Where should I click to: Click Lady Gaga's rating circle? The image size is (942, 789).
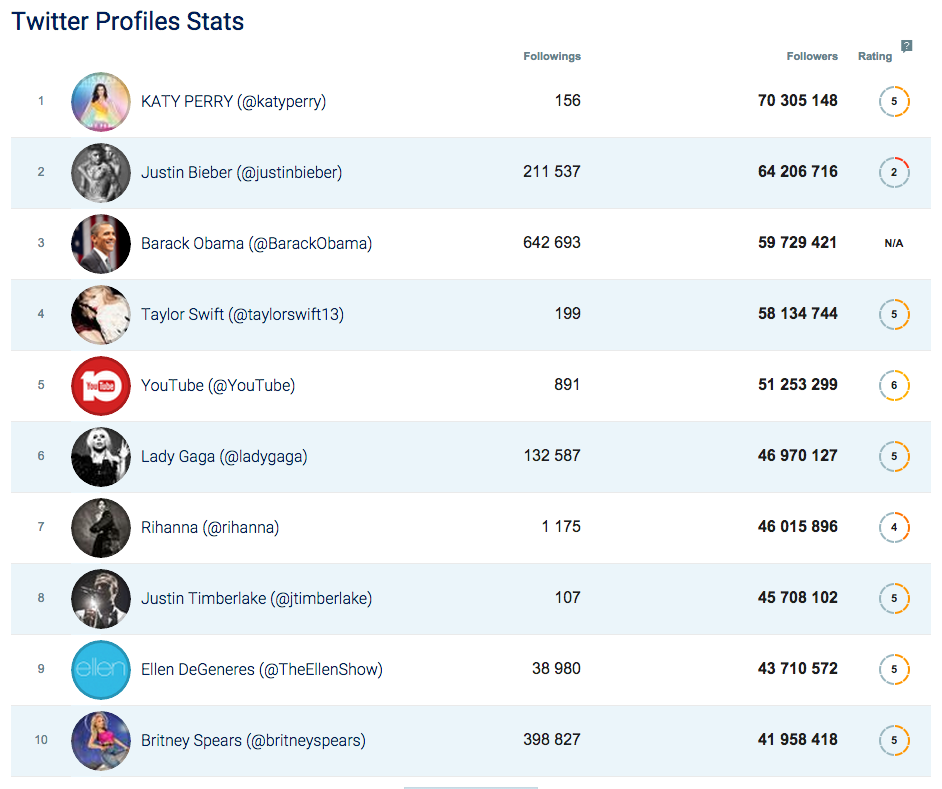pyautogui.click(x=894, y=456)
